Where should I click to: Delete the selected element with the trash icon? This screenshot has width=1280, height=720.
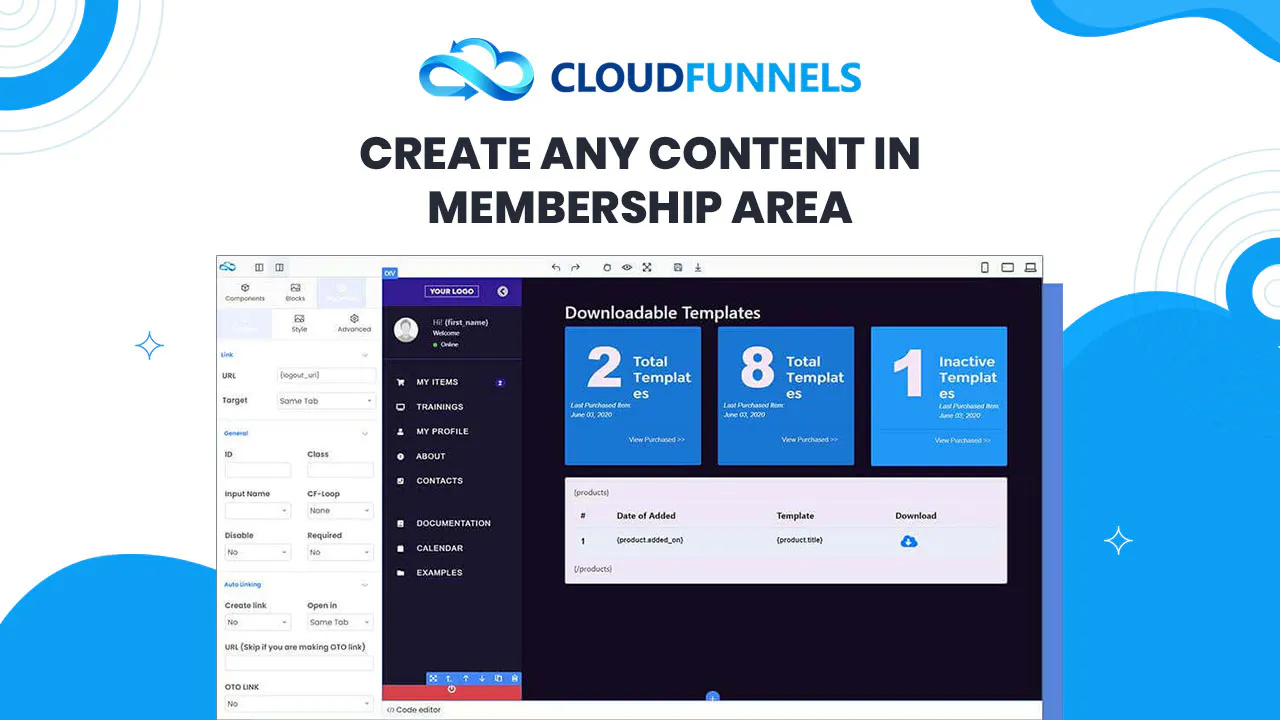pos(514,678)
